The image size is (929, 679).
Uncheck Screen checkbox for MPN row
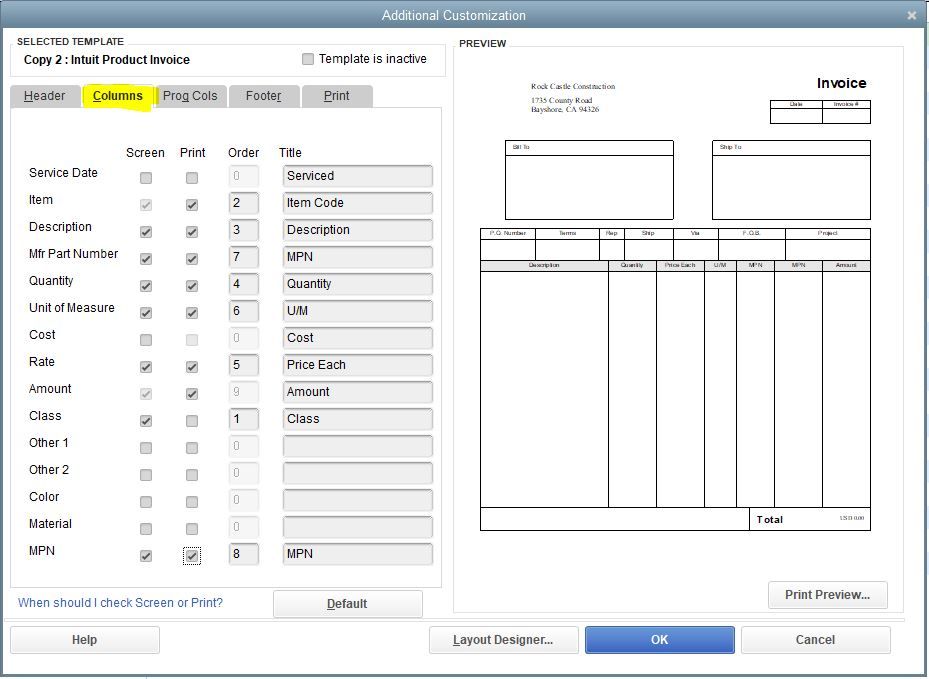point(146,556)
